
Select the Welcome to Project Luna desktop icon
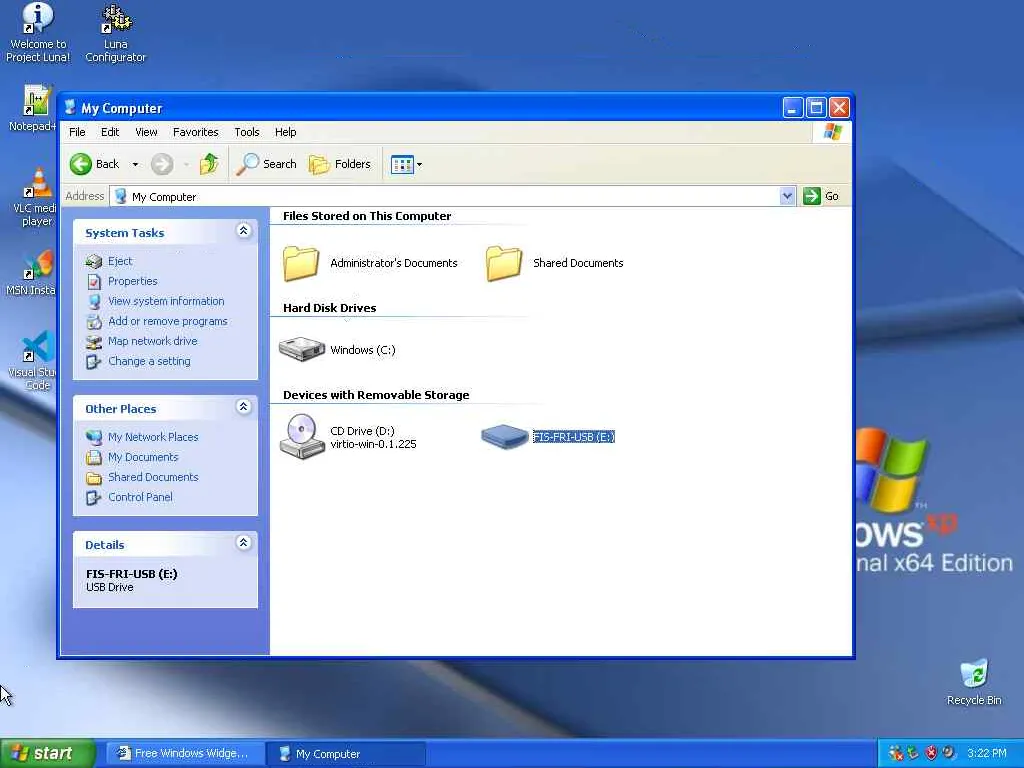(38, 33)
